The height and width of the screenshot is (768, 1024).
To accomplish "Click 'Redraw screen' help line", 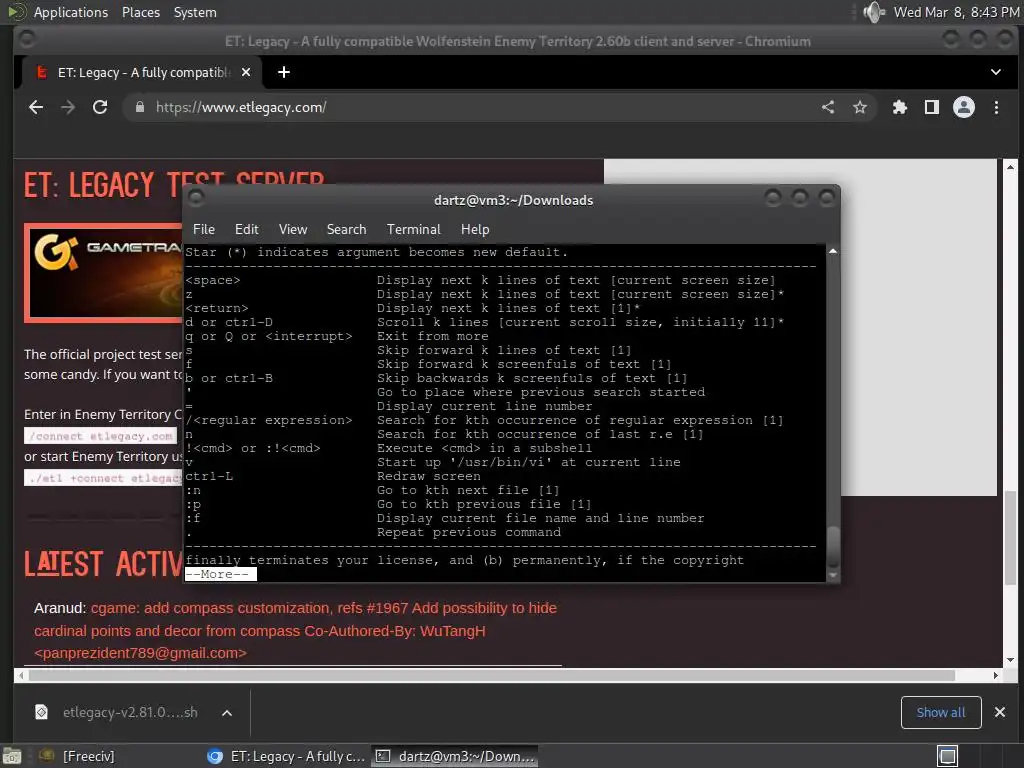I will click(x=428, y=476).
